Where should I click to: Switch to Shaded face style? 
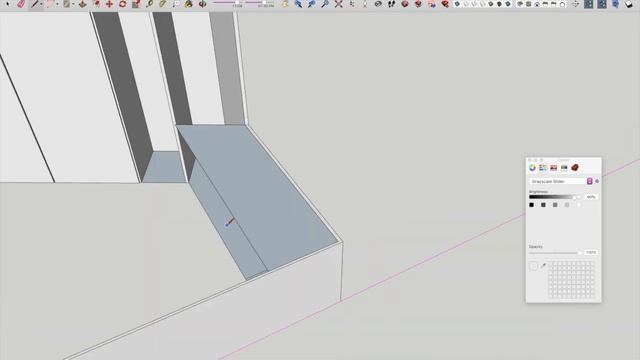pyautogui.click(x=491, y=4)
